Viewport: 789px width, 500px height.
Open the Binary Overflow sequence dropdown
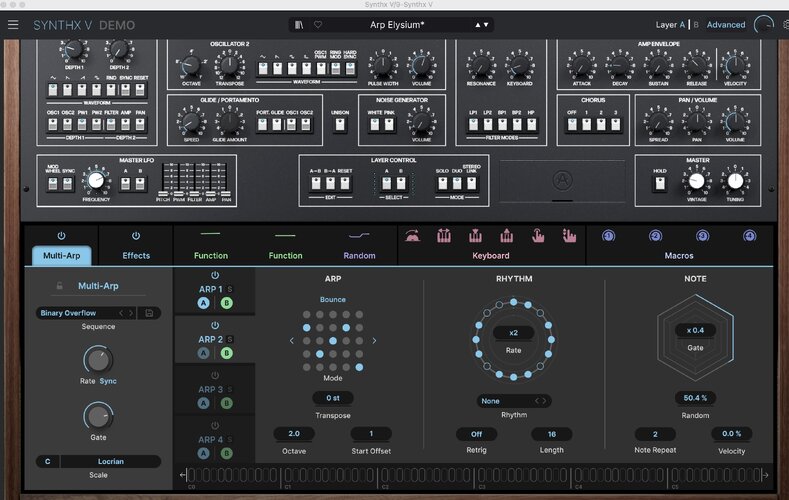[x=78, y=313]
